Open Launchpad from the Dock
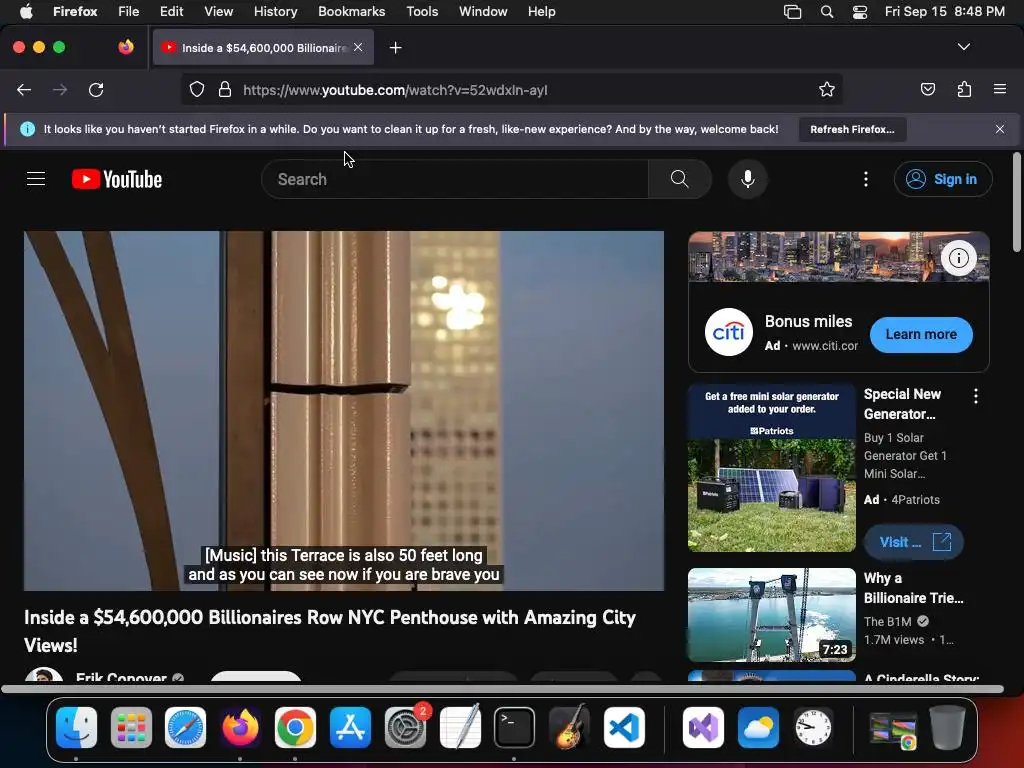The width and height of the screenshot is (1024, 768). click(x=131, y=727)
